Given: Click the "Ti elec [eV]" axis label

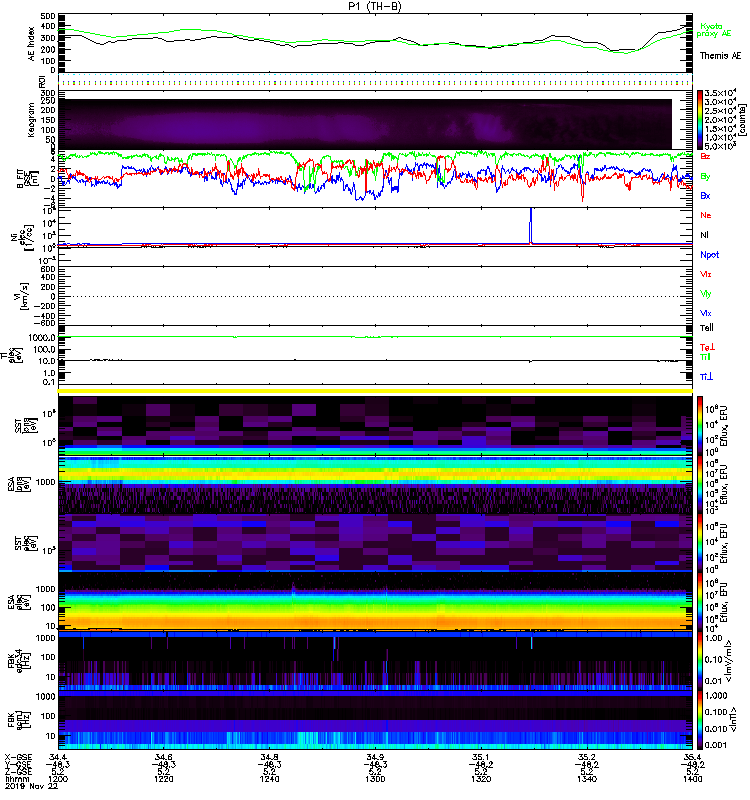Looking at the screenshot, I should point(11,356).
